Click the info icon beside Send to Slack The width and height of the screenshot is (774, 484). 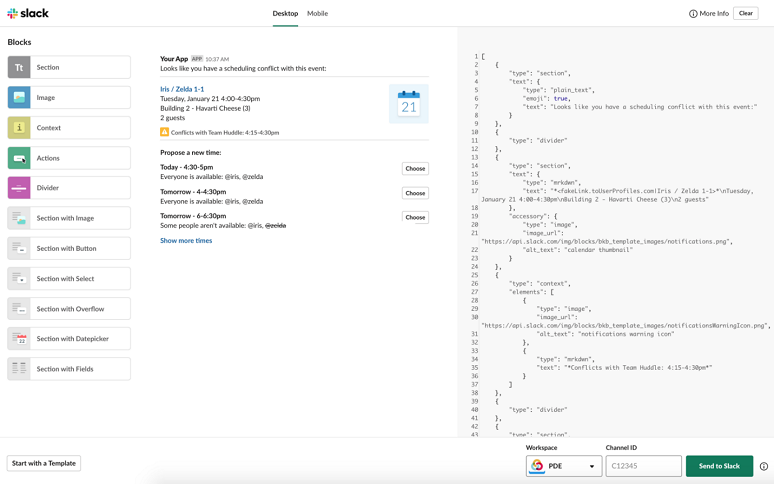click(x=764, y=466)
